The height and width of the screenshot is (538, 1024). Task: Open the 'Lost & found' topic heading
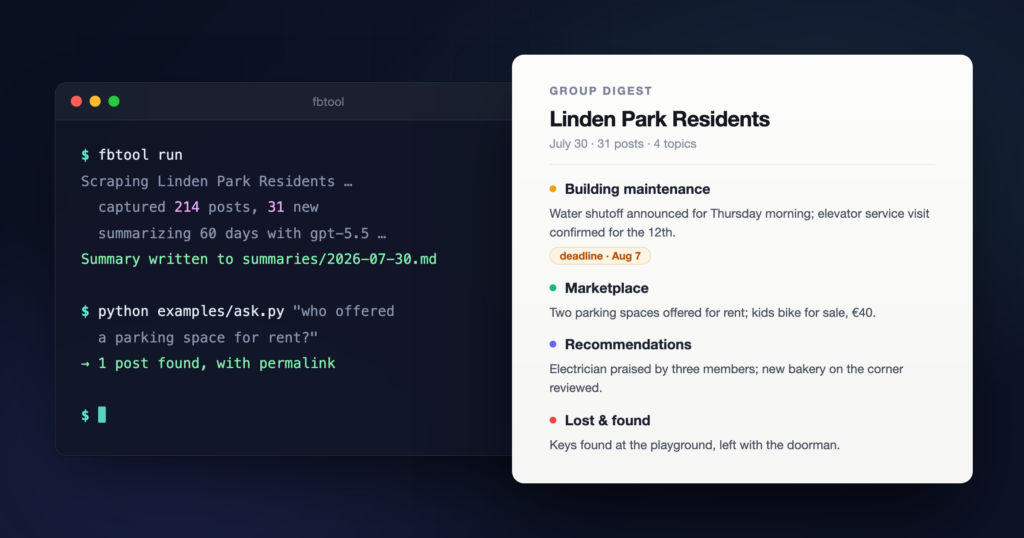pos(607,420)
